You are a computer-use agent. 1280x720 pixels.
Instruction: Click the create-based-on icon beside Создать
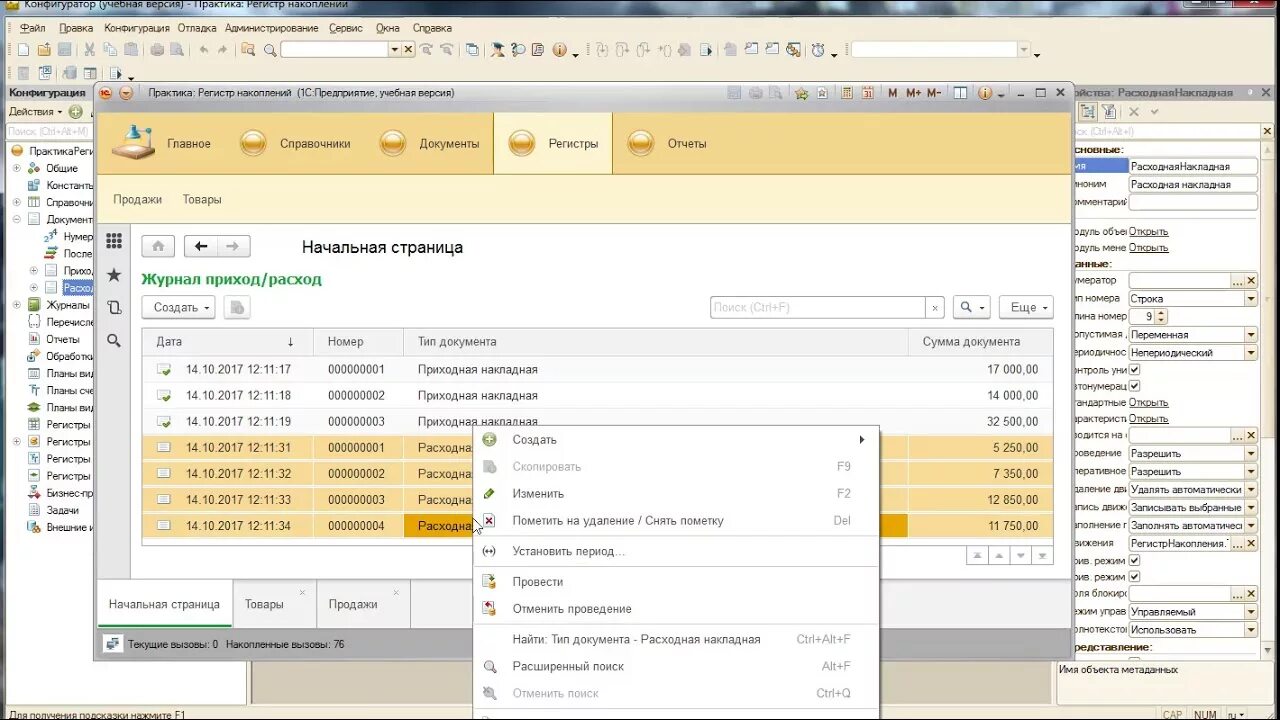coord(237,307)
